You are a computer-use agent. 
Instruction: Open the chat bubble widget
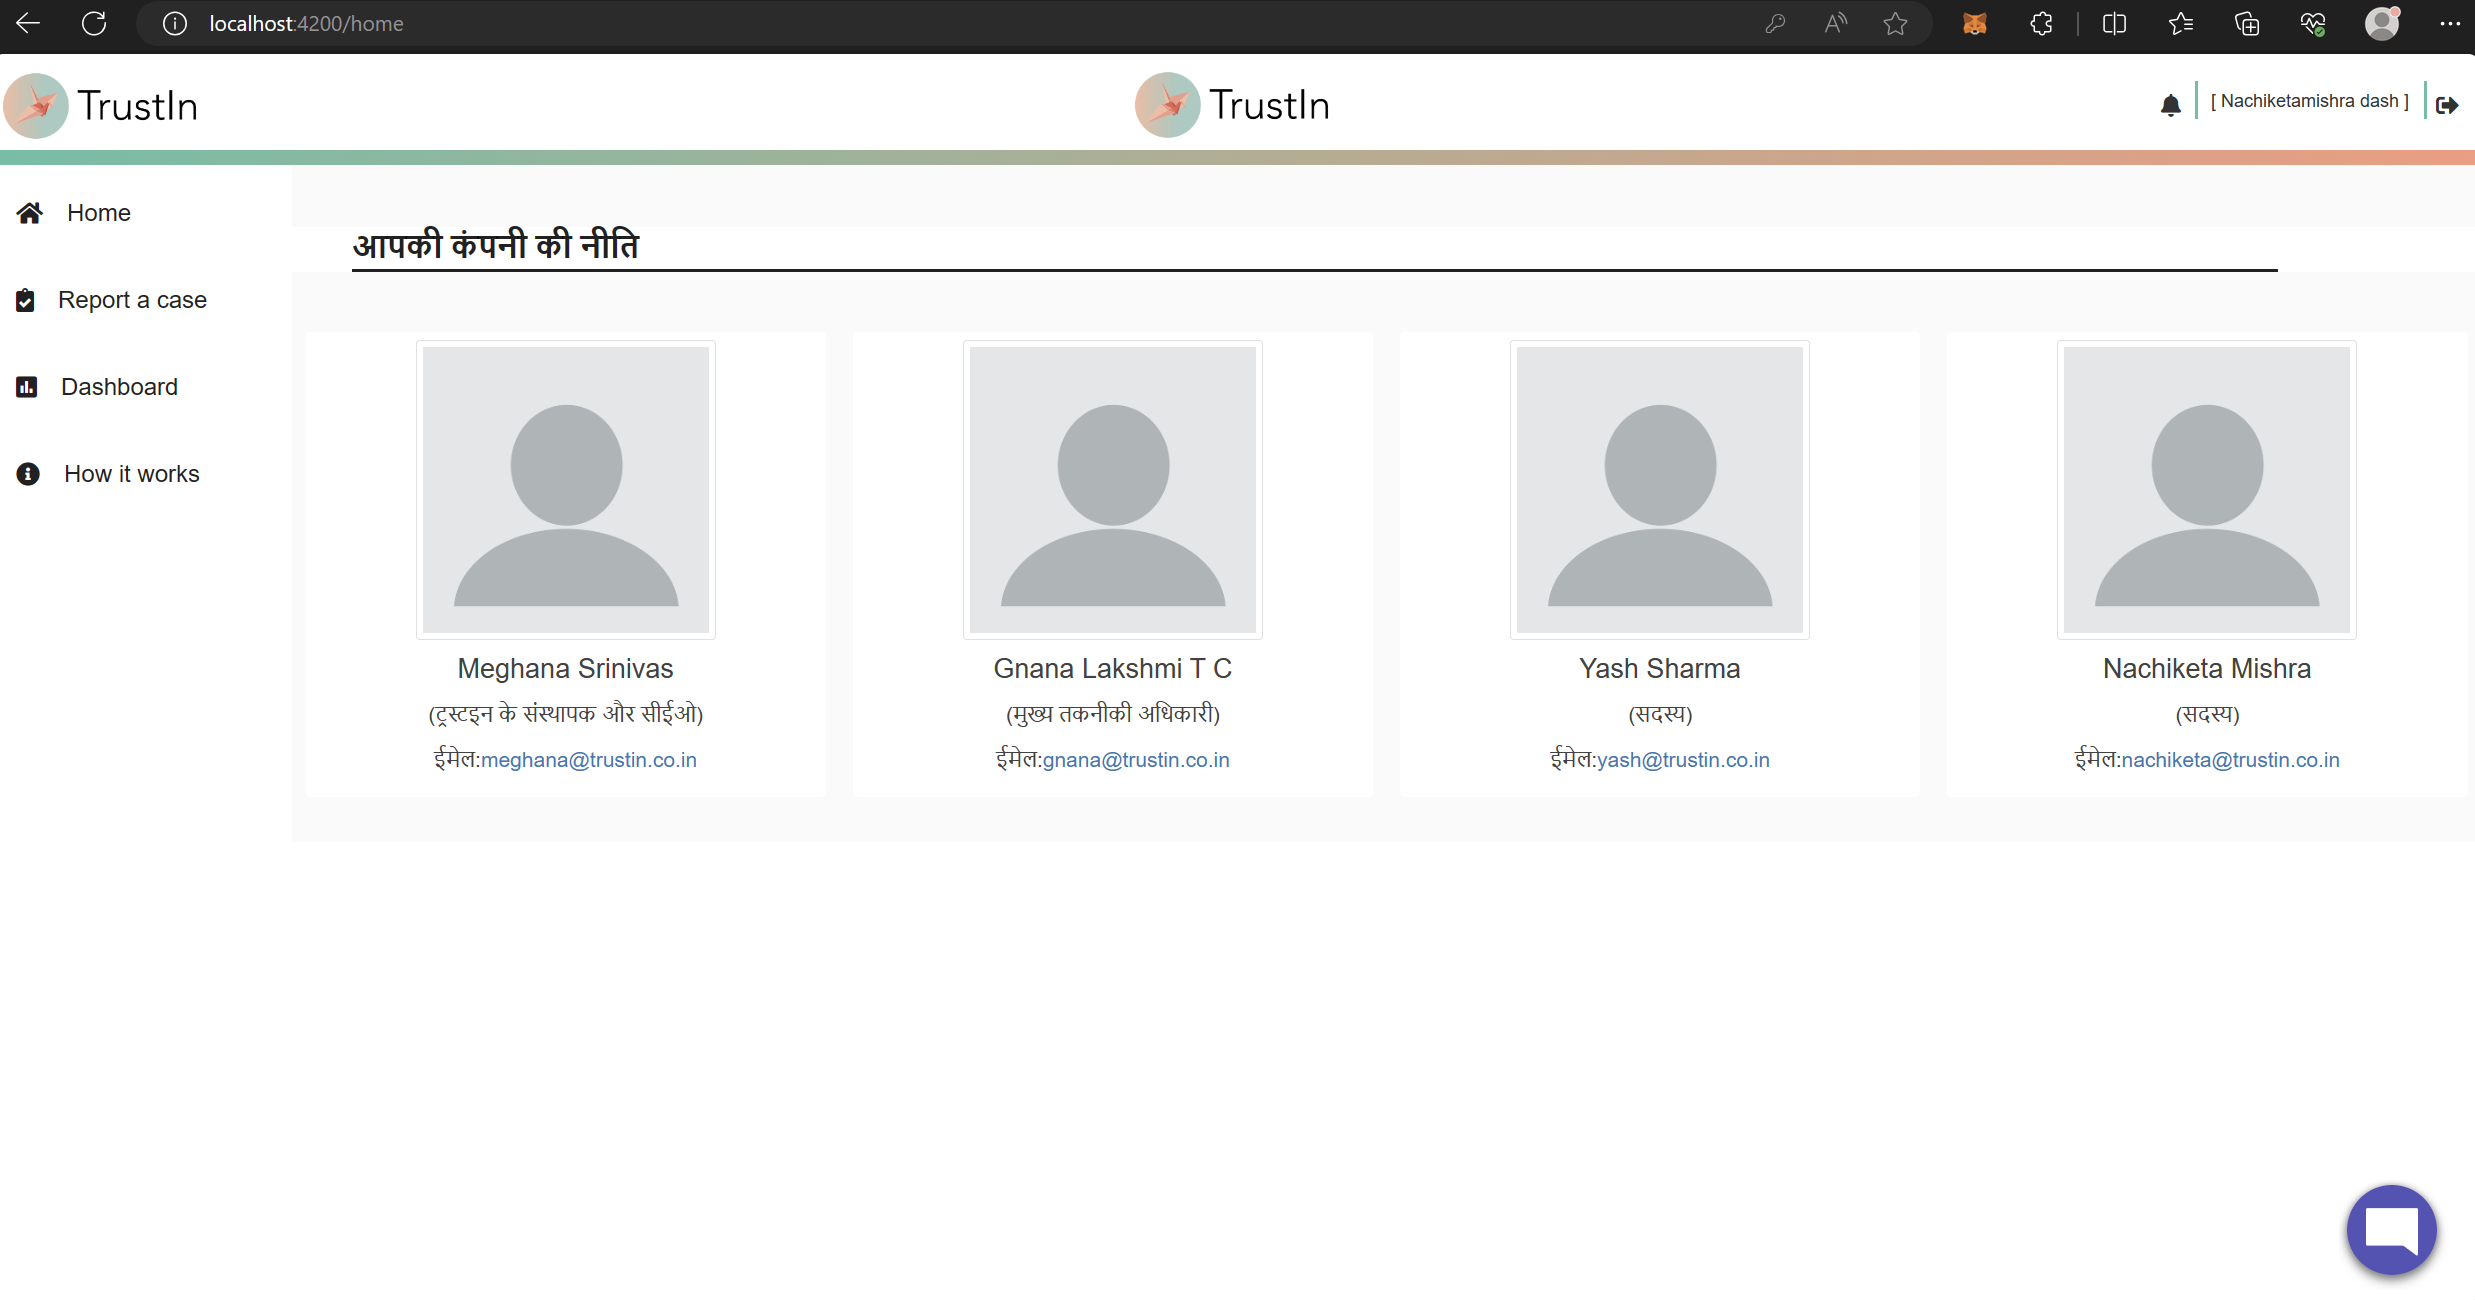point(2390,1229)
